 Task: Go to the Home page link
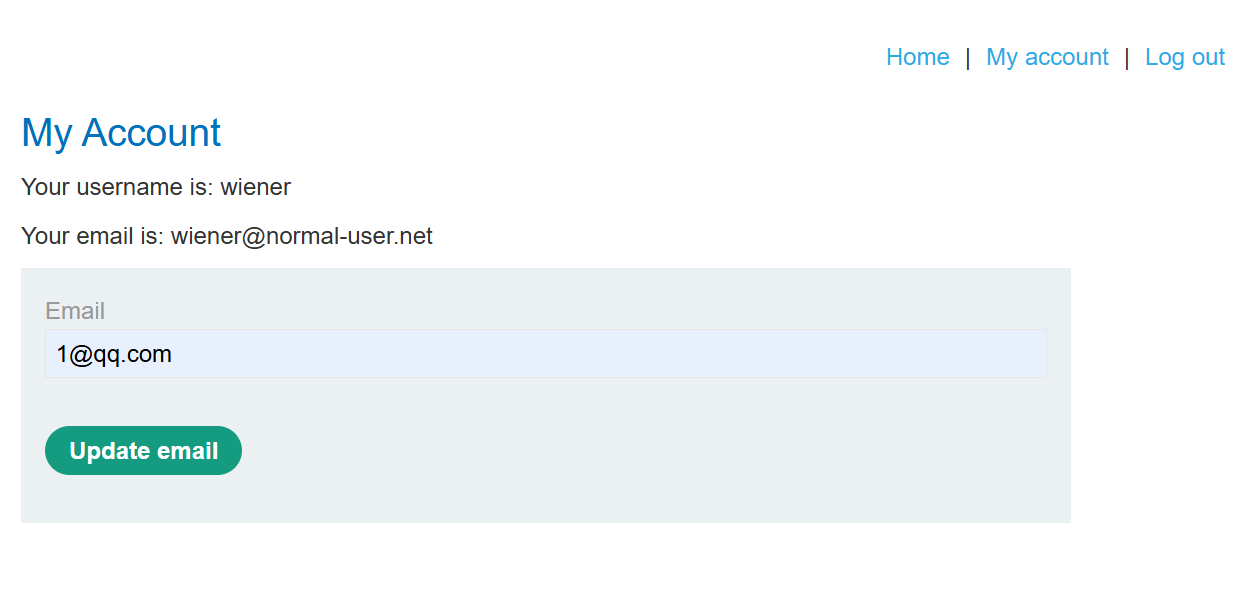[917, 58]
